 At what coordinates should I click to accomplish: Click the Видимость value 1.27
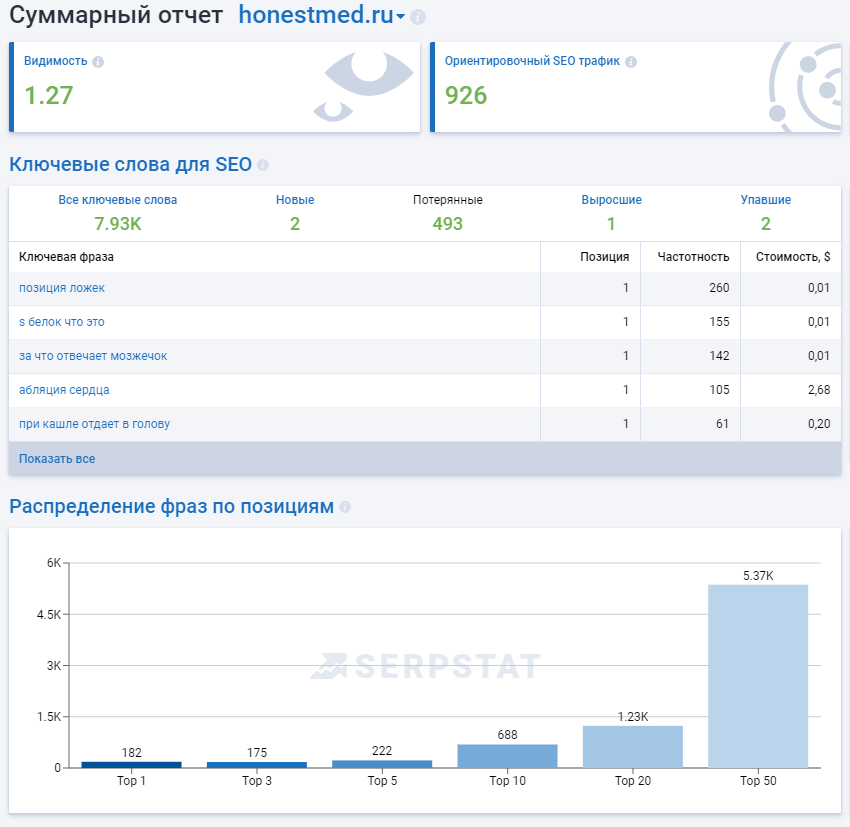[49, 96]
